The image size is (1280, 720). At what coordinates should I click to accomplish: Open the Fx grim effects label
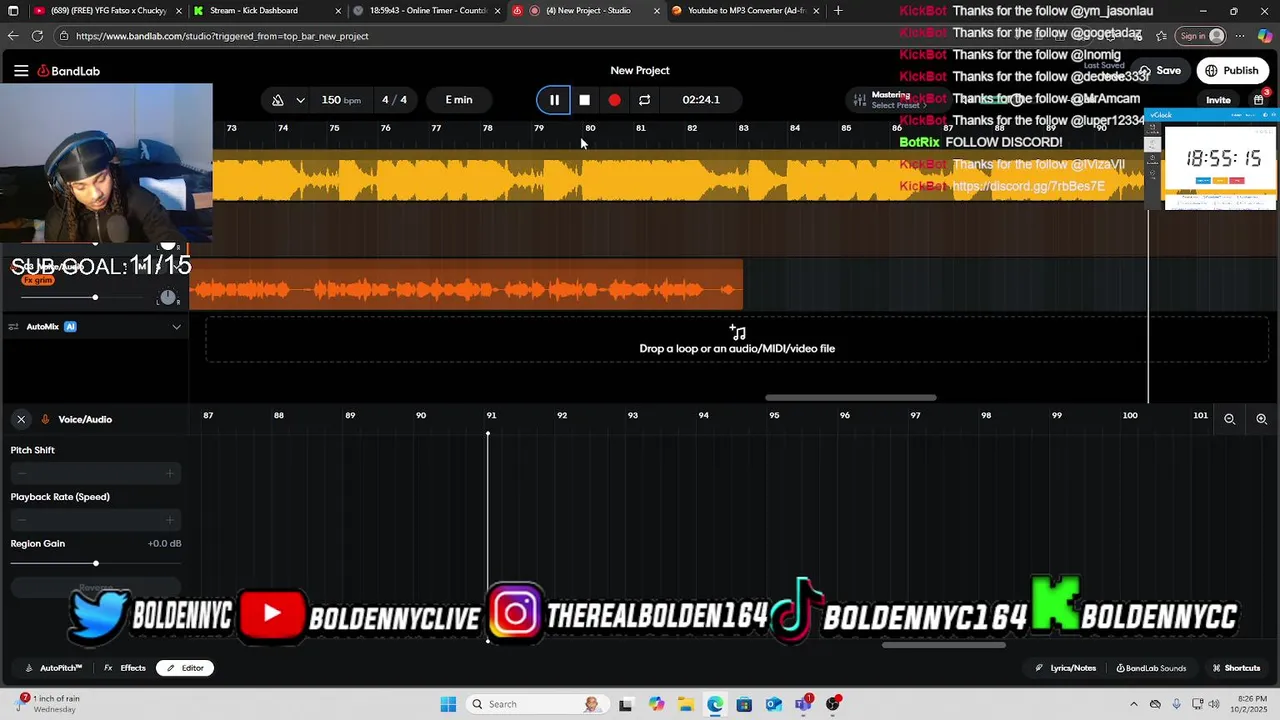tap(38, 280)
